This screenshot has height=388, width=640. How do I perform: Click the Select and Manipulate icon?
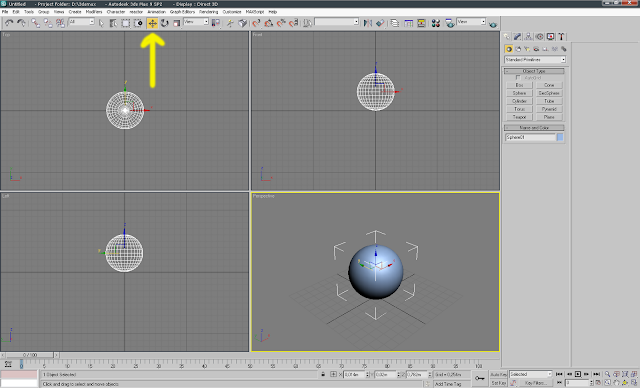[230, 23]
